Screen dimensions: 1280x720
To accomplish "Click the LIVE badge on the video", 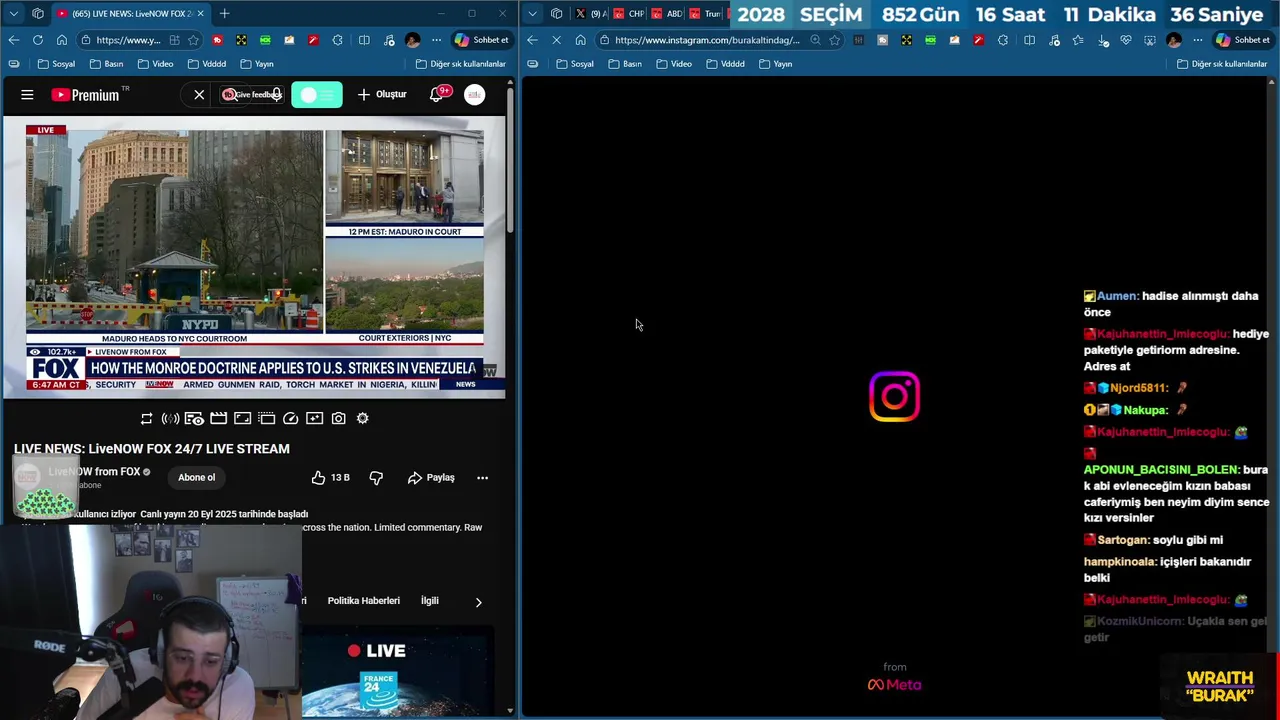I will [46, 130].
